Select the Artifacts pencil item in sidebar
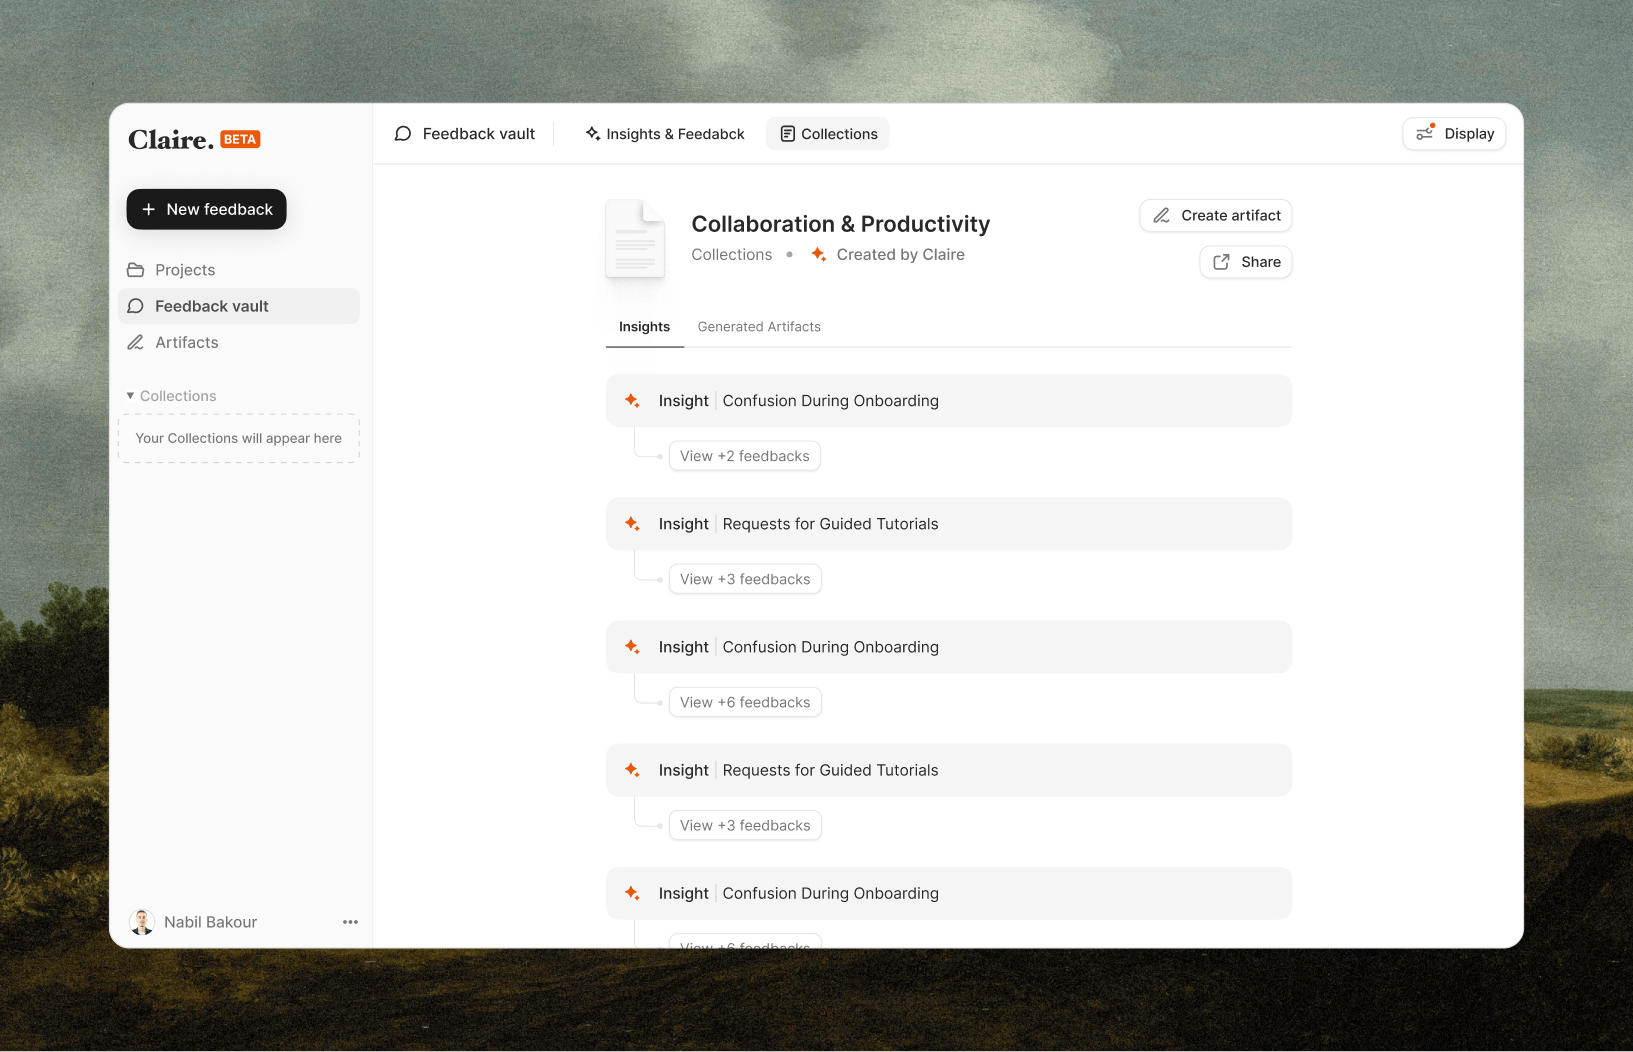Viewport: 1633px width, 1052px height. [186, 342]
